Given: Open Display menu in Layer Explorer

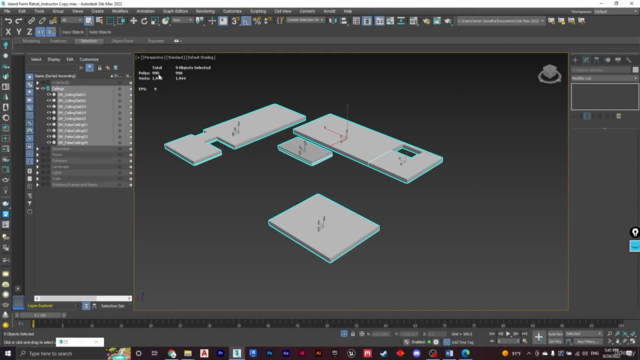Looking at the screenshot, I should (53, 59).
